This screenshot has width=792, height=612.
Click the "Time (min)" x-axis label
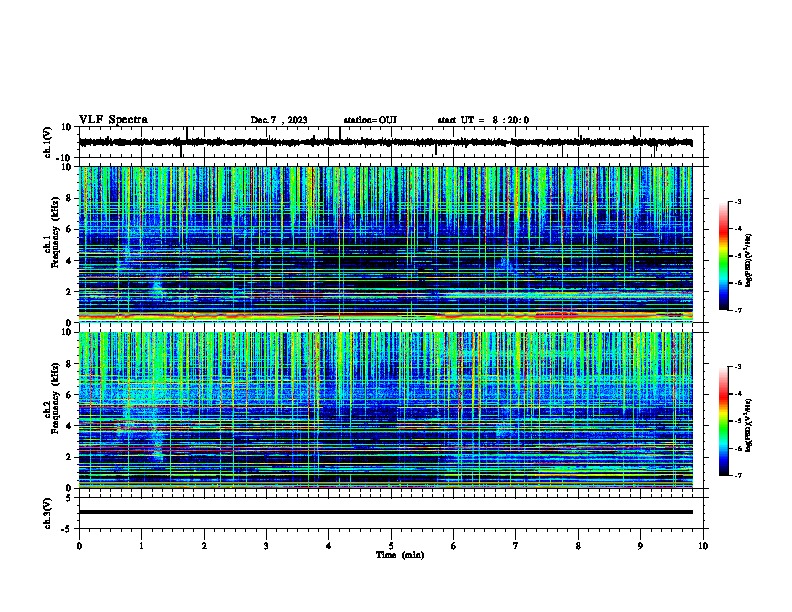click(400, 555)
